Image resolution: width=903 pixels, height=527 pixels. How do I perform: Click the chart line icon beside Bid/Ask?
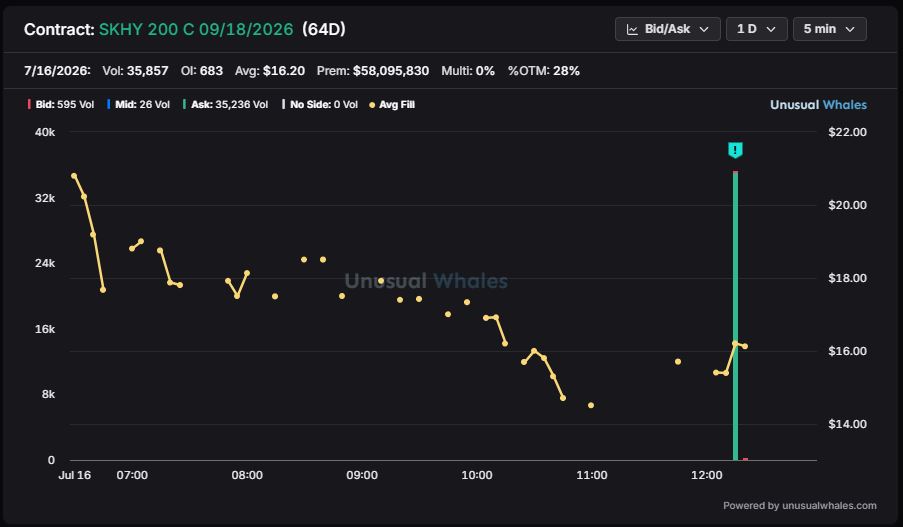(x=632, y=29)
